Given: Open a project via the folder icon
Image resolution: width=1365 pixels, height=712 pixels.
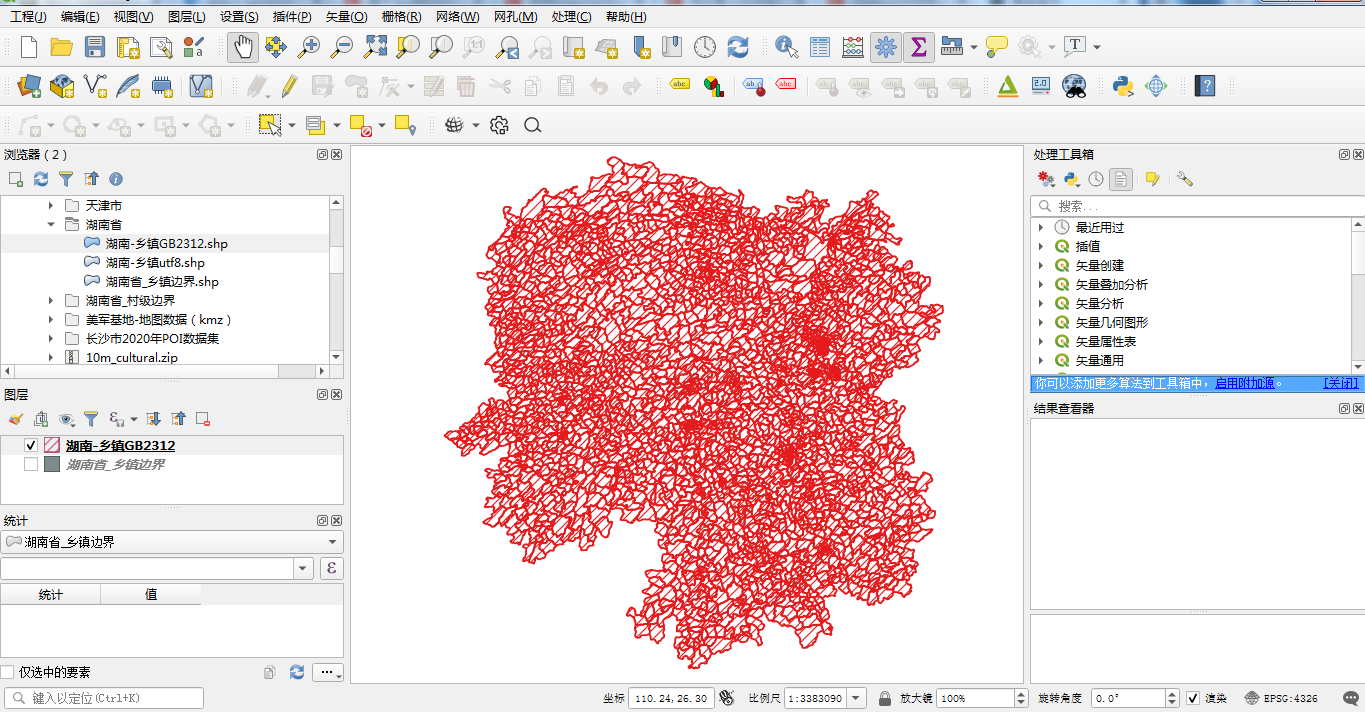Looking at the screenshot, I should pyautogui.click(x=61, y=47).
